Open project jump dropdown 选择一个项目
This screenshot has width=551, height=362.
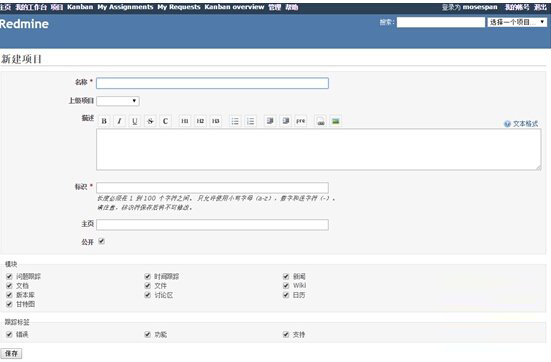[x=517, y=22]
